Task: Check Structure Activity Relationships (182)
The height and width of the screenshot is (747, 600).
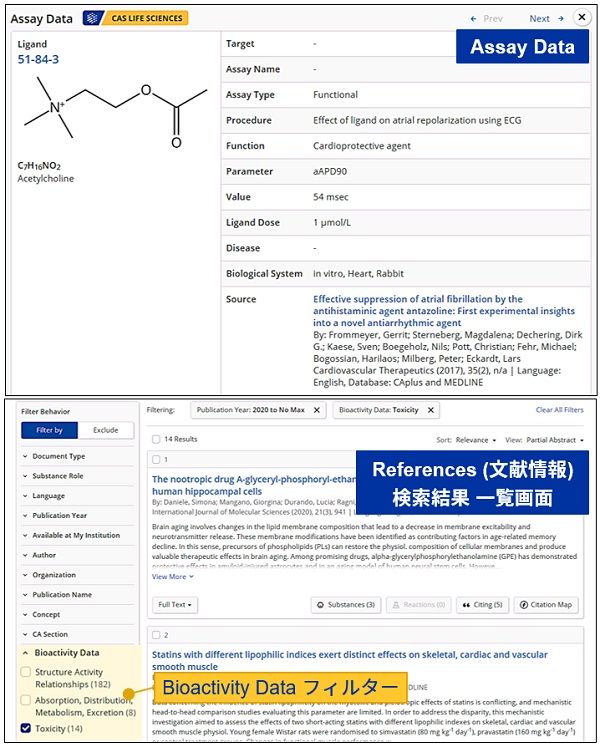Action: (26, 672)
